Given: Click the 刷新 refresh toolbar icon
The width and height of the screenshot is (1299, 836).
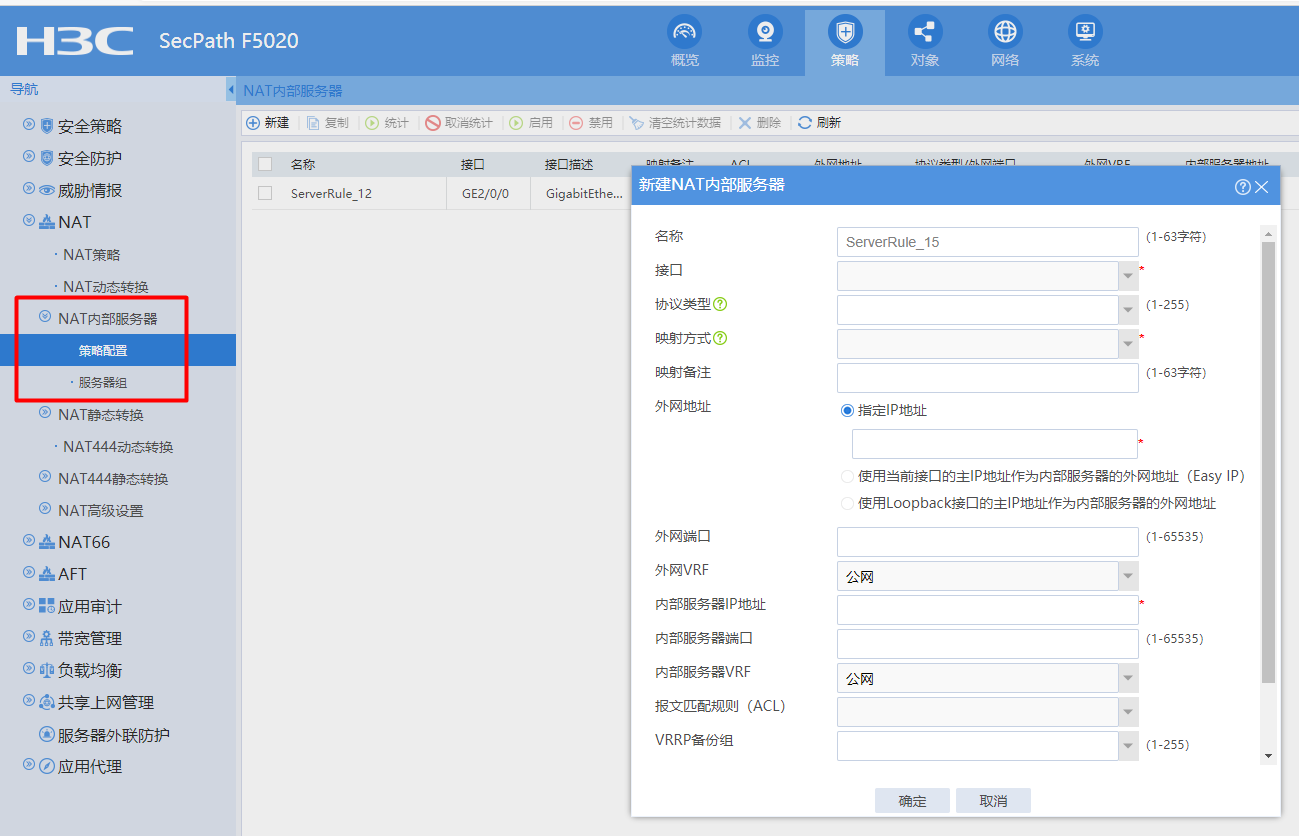Looking at the screenshot, I should coord(804,123).
